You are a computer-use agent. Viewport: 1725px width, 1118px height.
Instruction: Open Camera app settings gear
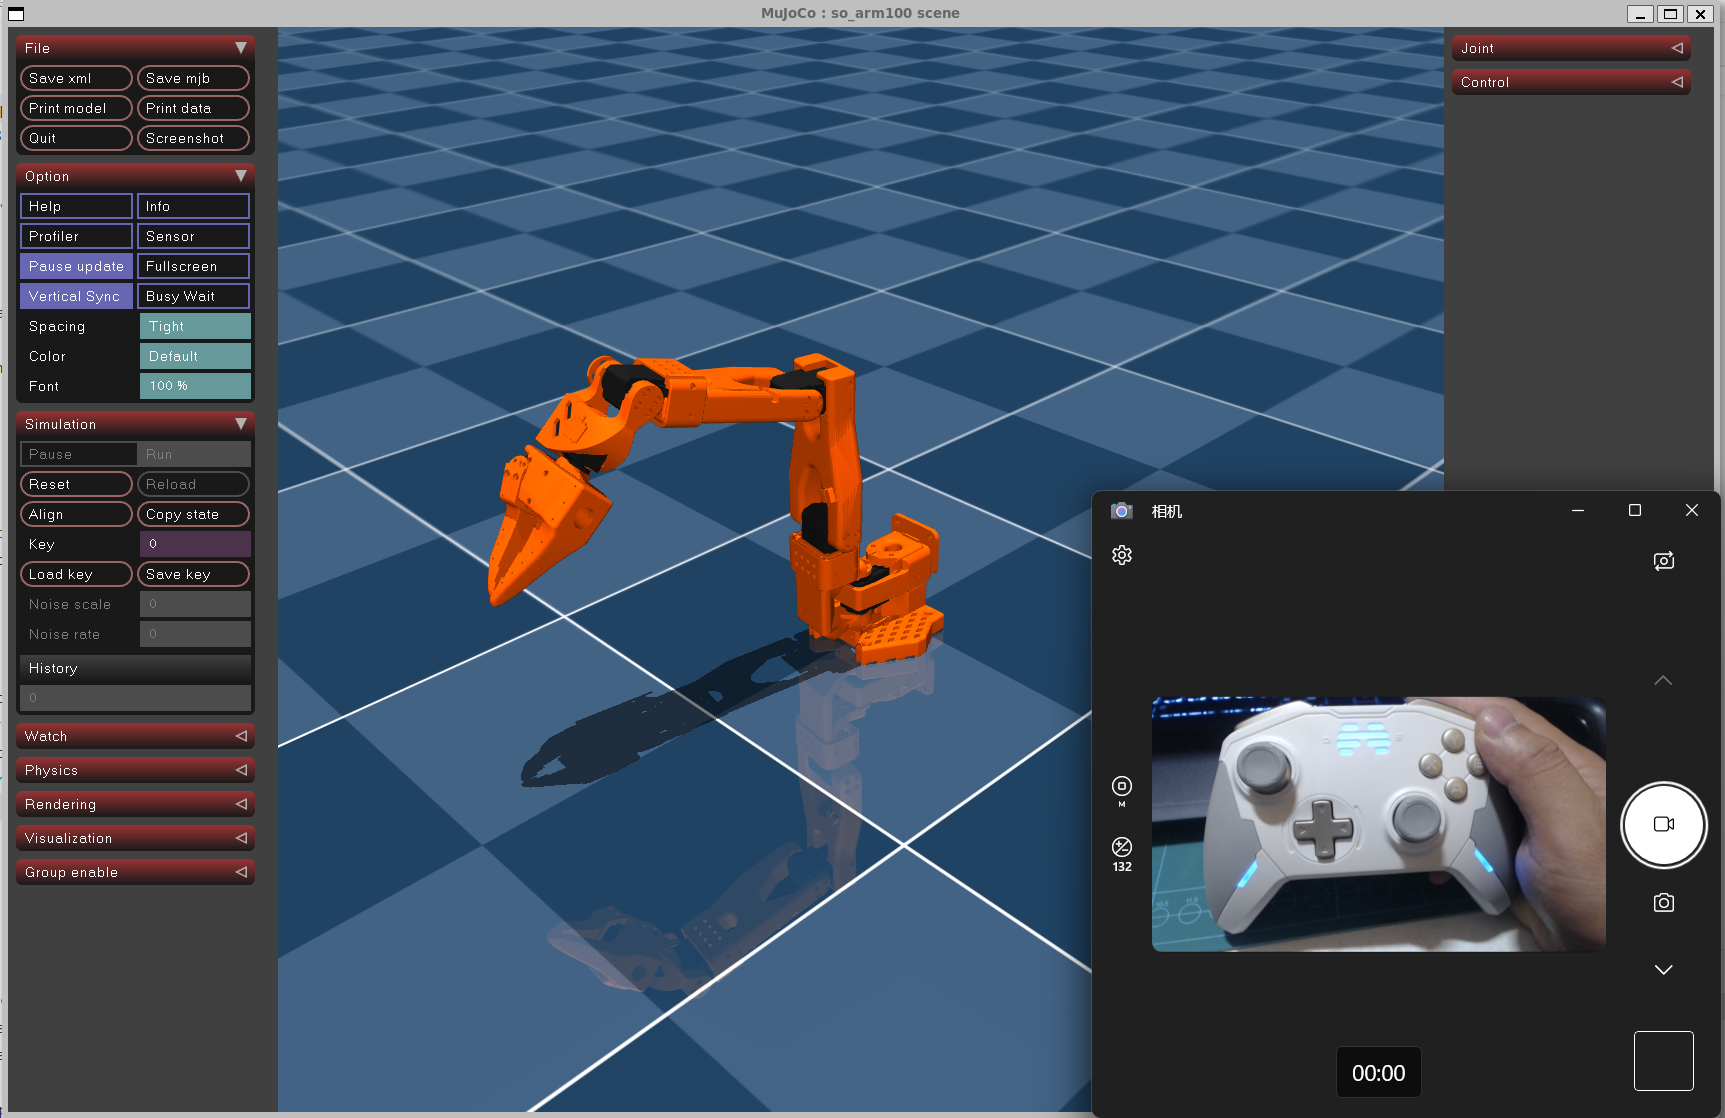tap(1122, 555)
